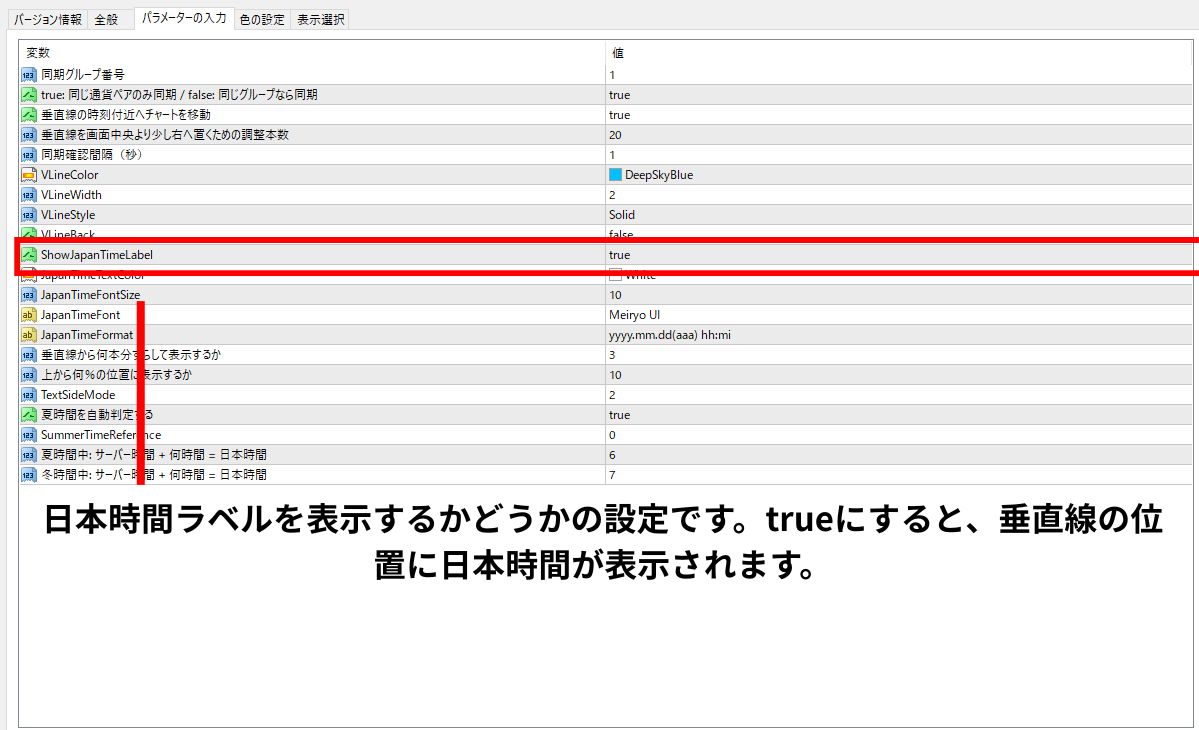The image size is (1199, 730).
Task: Open the same-currency-pair sync true value dropdown
Action: tap(619, 95)
